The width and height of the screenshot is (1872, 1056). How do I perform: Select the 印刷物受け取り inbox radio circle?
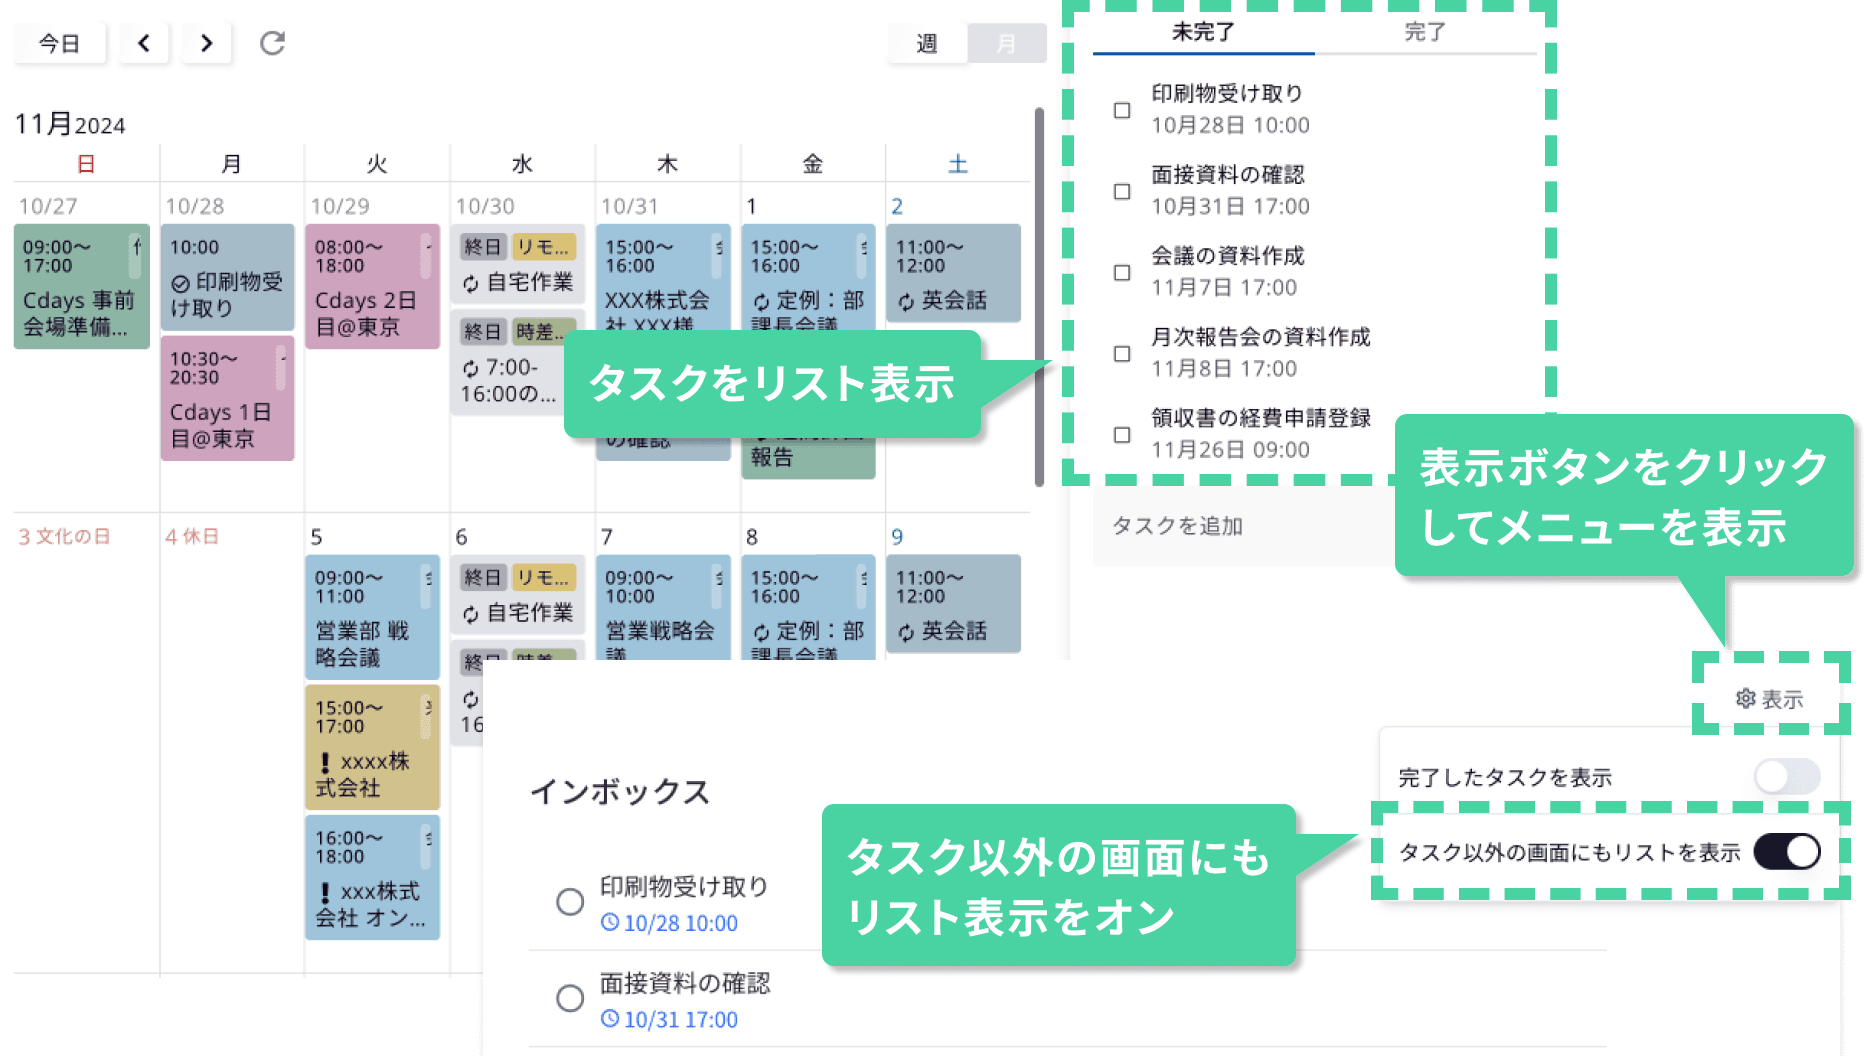[x=570, y=901]
